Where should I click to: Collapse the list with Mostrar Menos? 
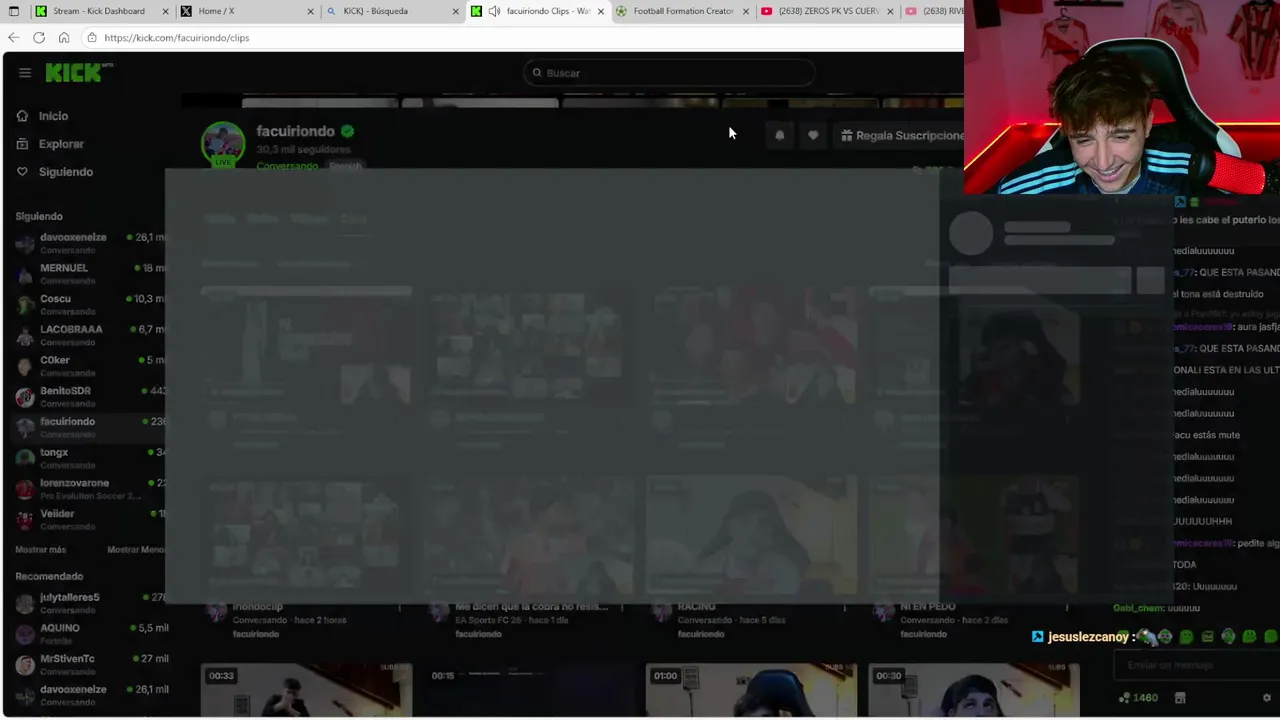(136, 550)
